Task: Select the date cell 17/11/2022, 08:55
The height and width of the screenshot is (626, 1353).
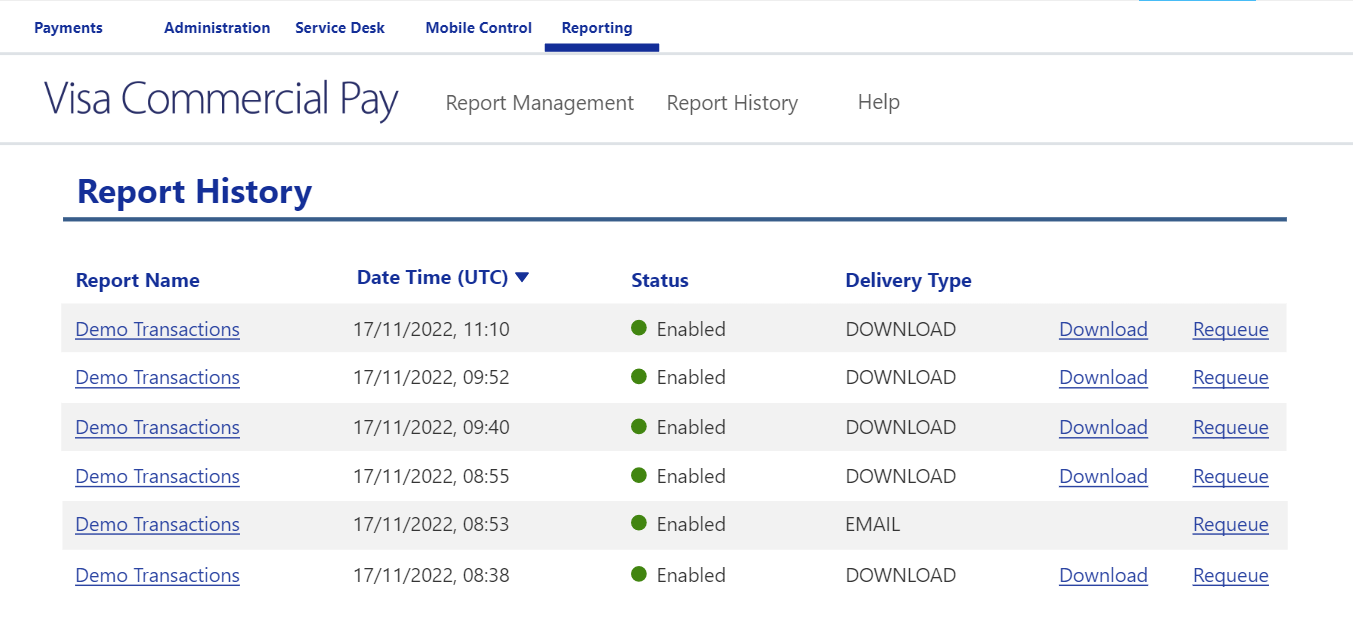Action: (431, 476)
